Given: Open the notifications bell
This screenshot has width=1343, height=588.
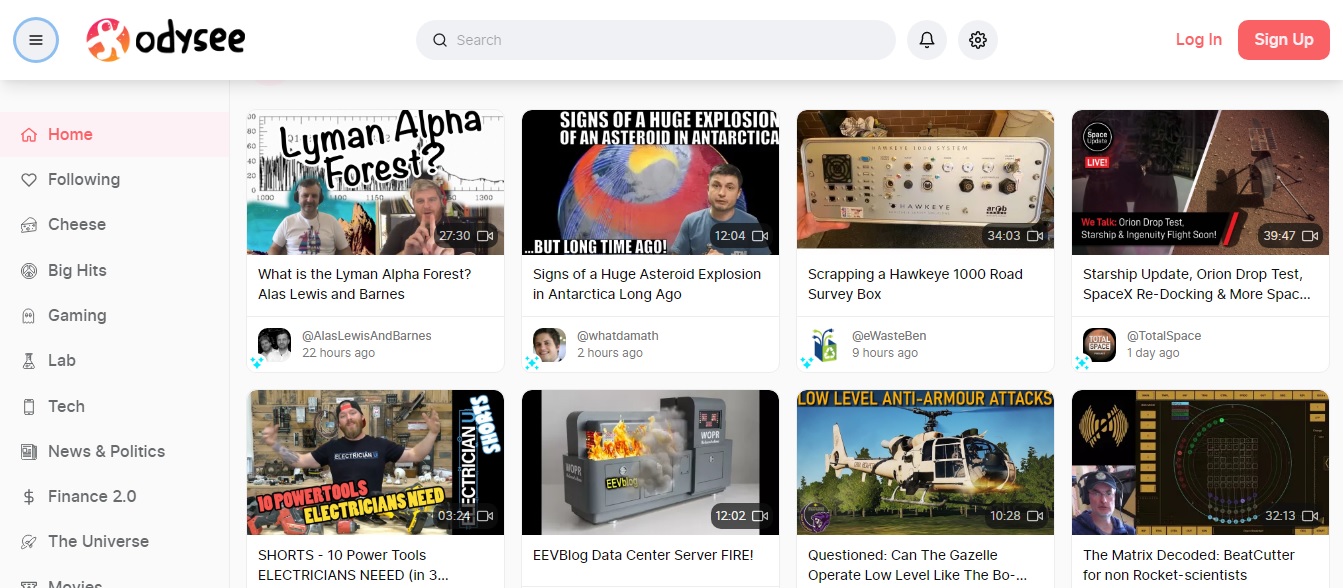Looking at the screenshot, I should coord(927,40).
